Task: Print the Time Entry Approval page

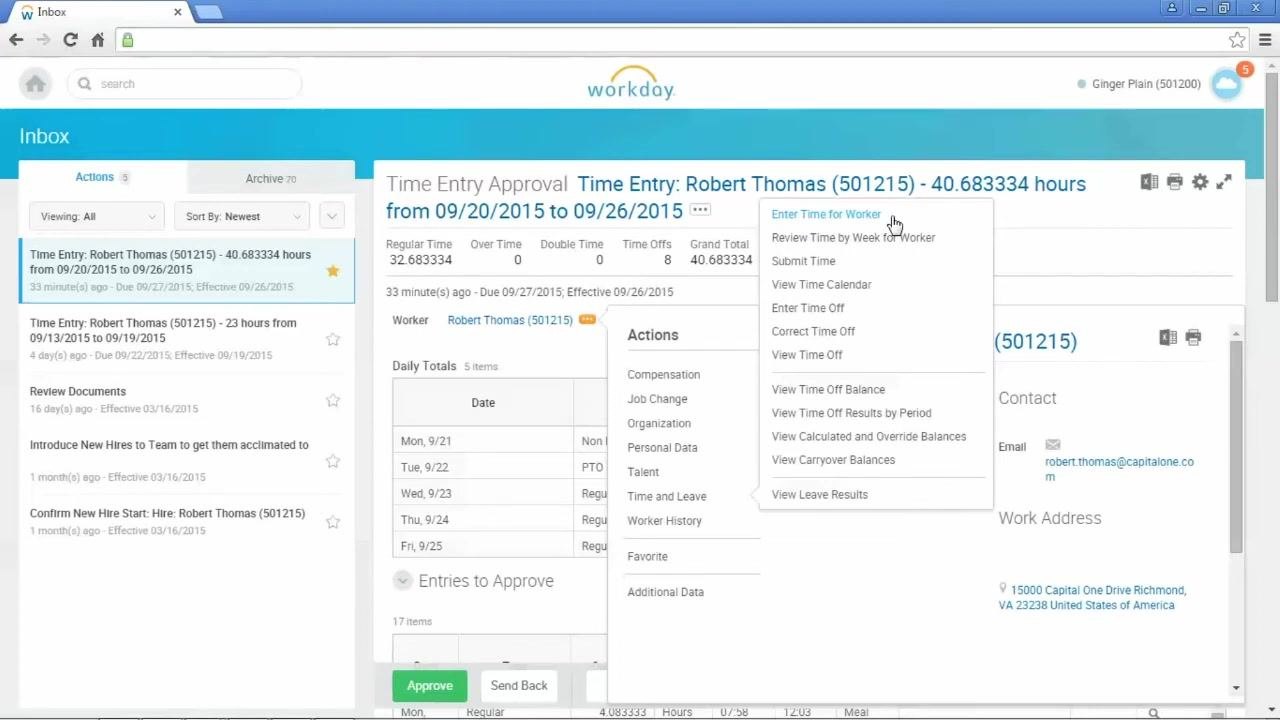Action: pos(1175,182)
